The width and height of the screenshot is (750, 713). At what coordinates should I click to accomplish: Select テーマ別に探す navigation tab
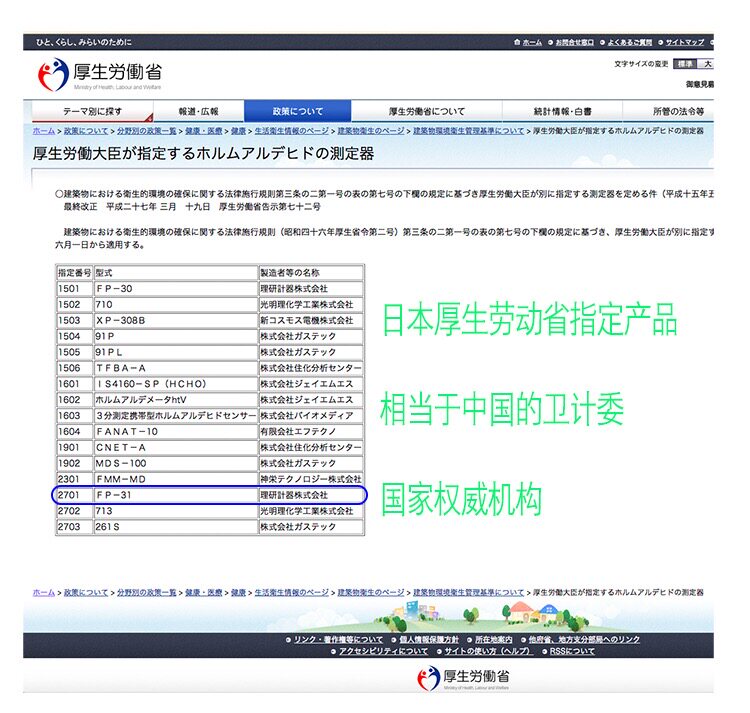click(x=93, y=111)
